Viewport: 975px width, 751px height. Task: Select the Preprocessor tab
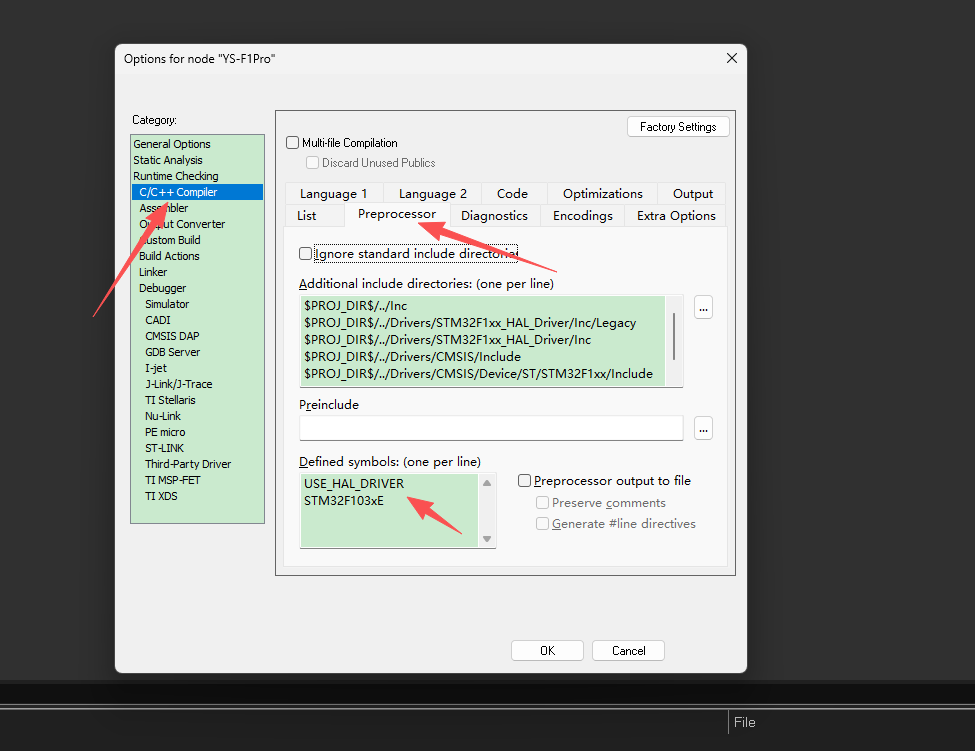point(397,214)
